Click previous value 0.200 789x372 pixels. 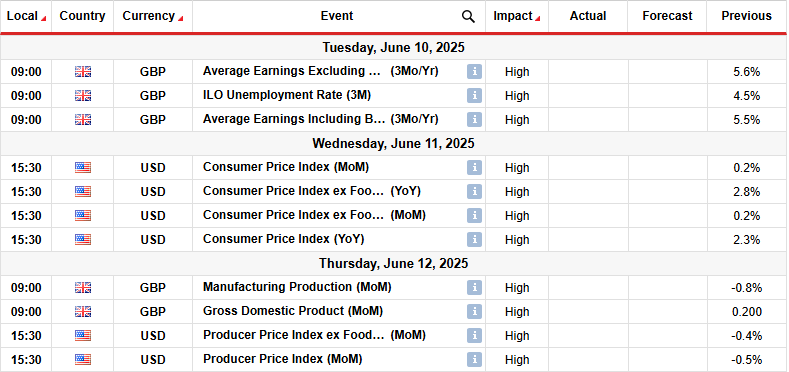(x=747, y=312)
